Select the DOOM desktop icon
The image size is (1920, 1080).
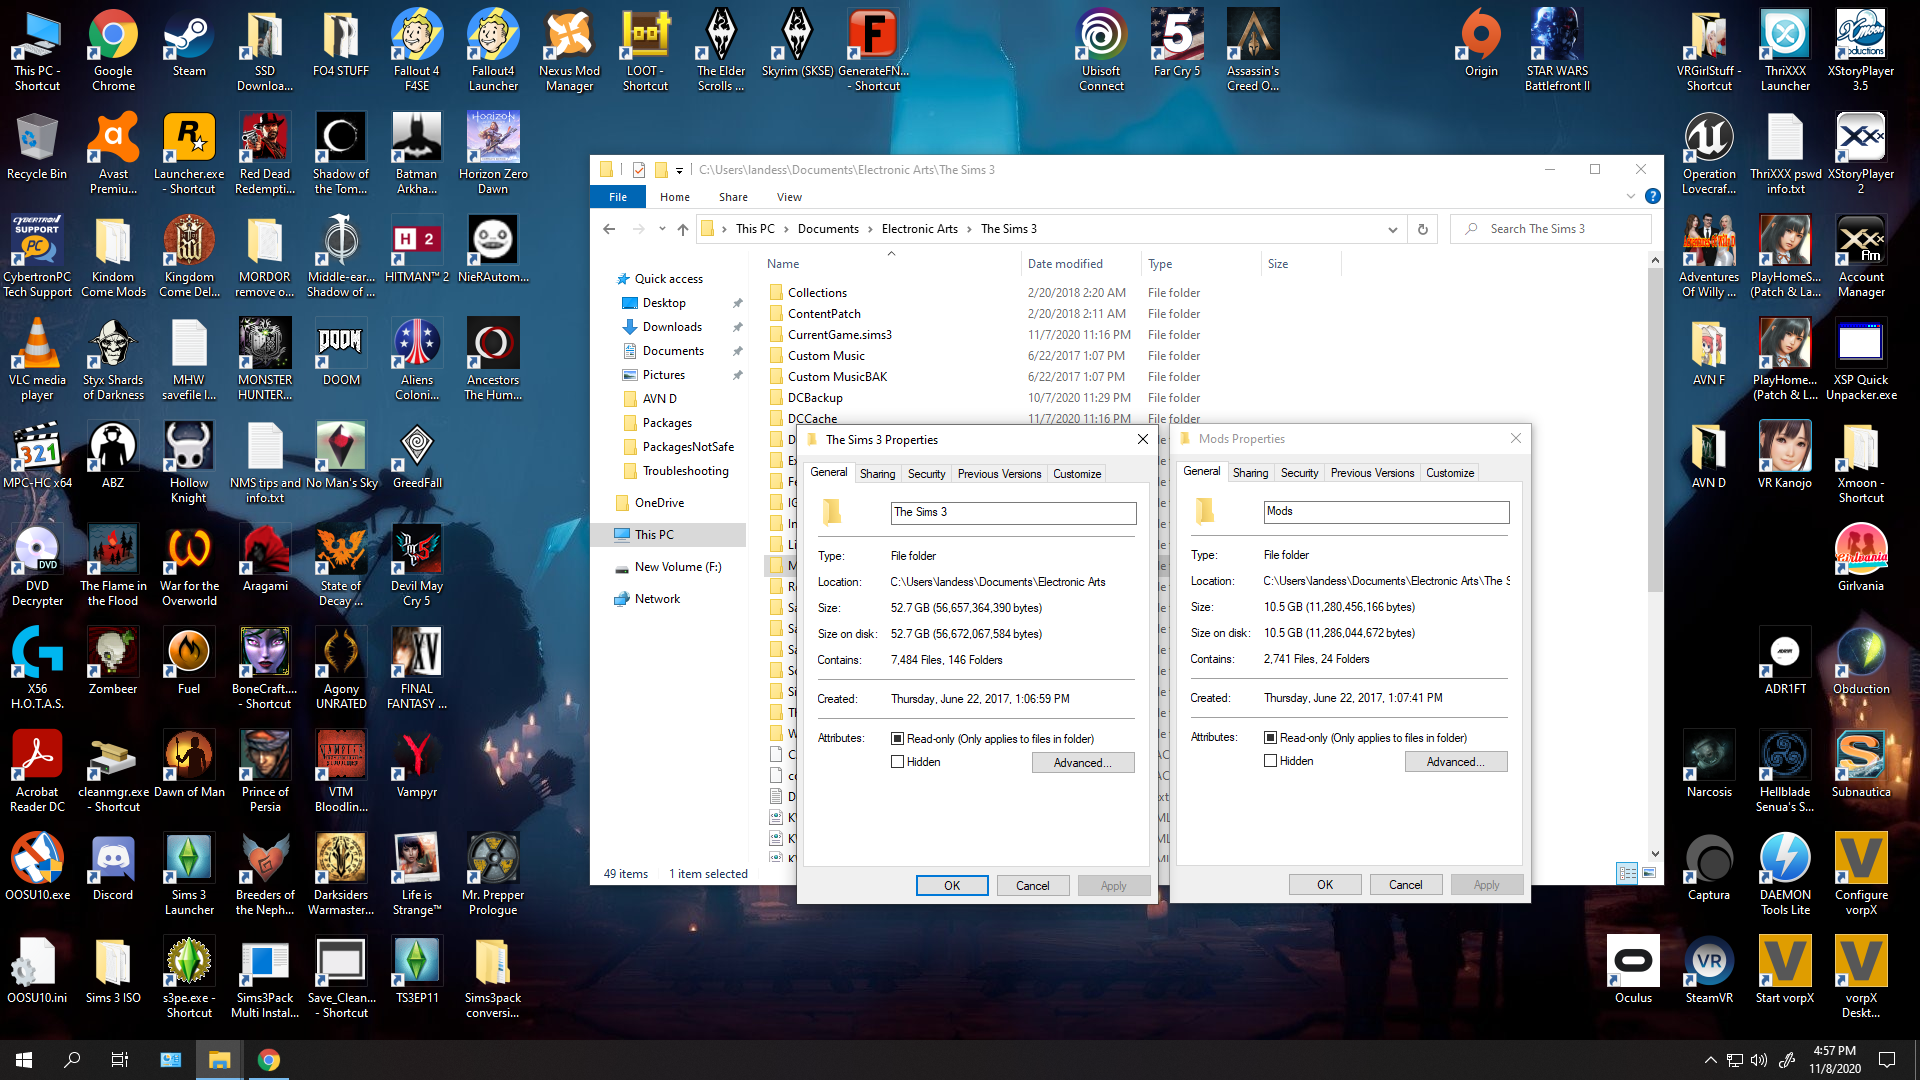pos(341,353)
